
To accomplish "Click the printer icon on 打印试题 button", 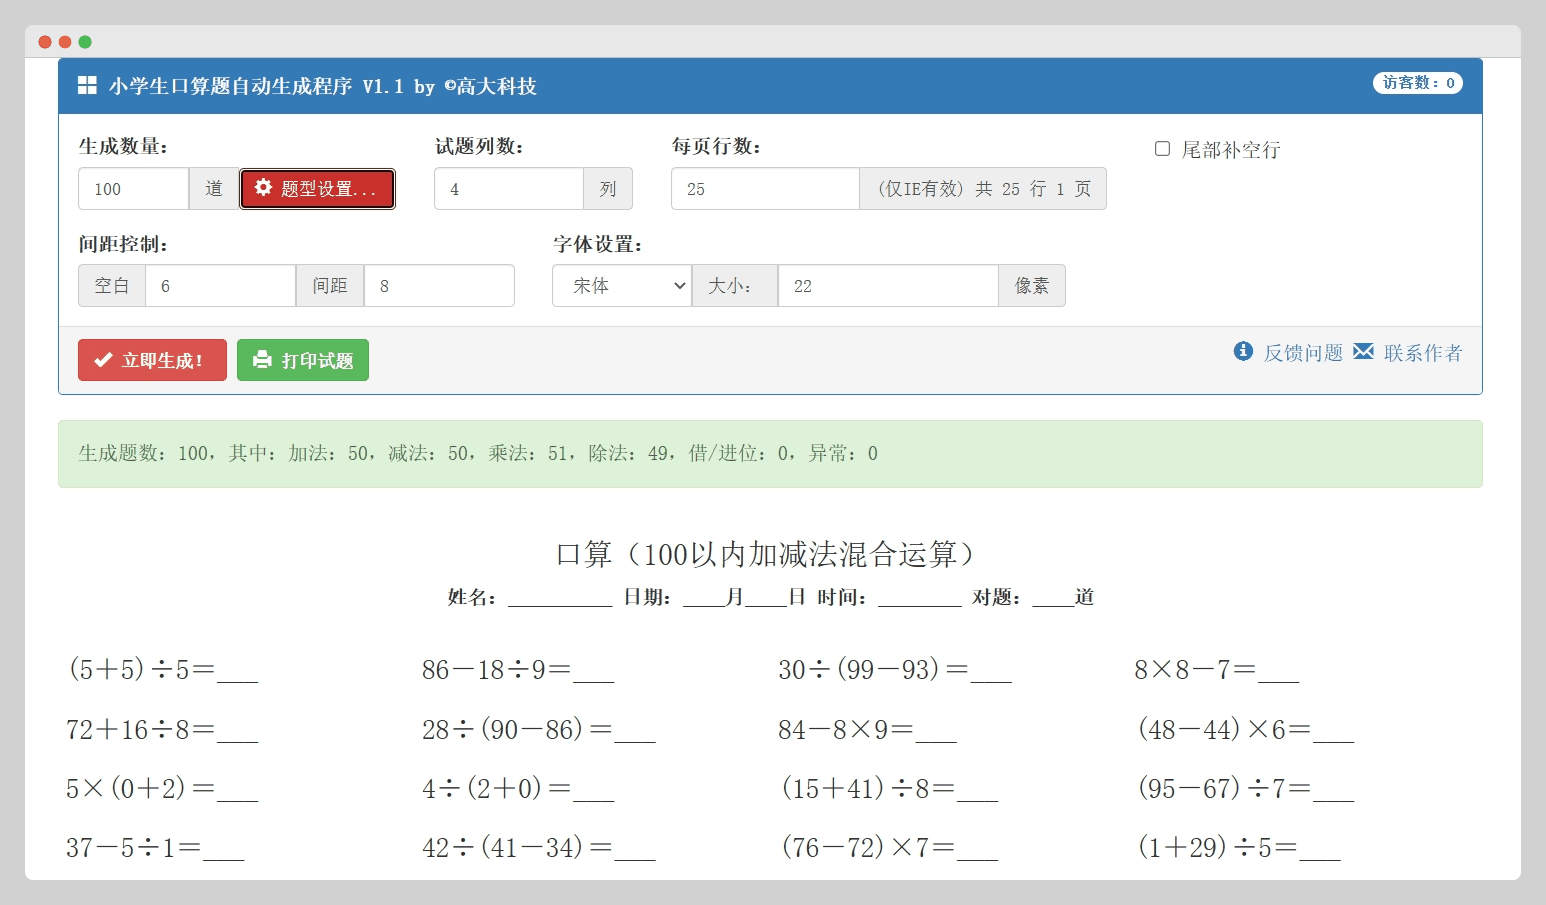I will [x=262, y=360].
